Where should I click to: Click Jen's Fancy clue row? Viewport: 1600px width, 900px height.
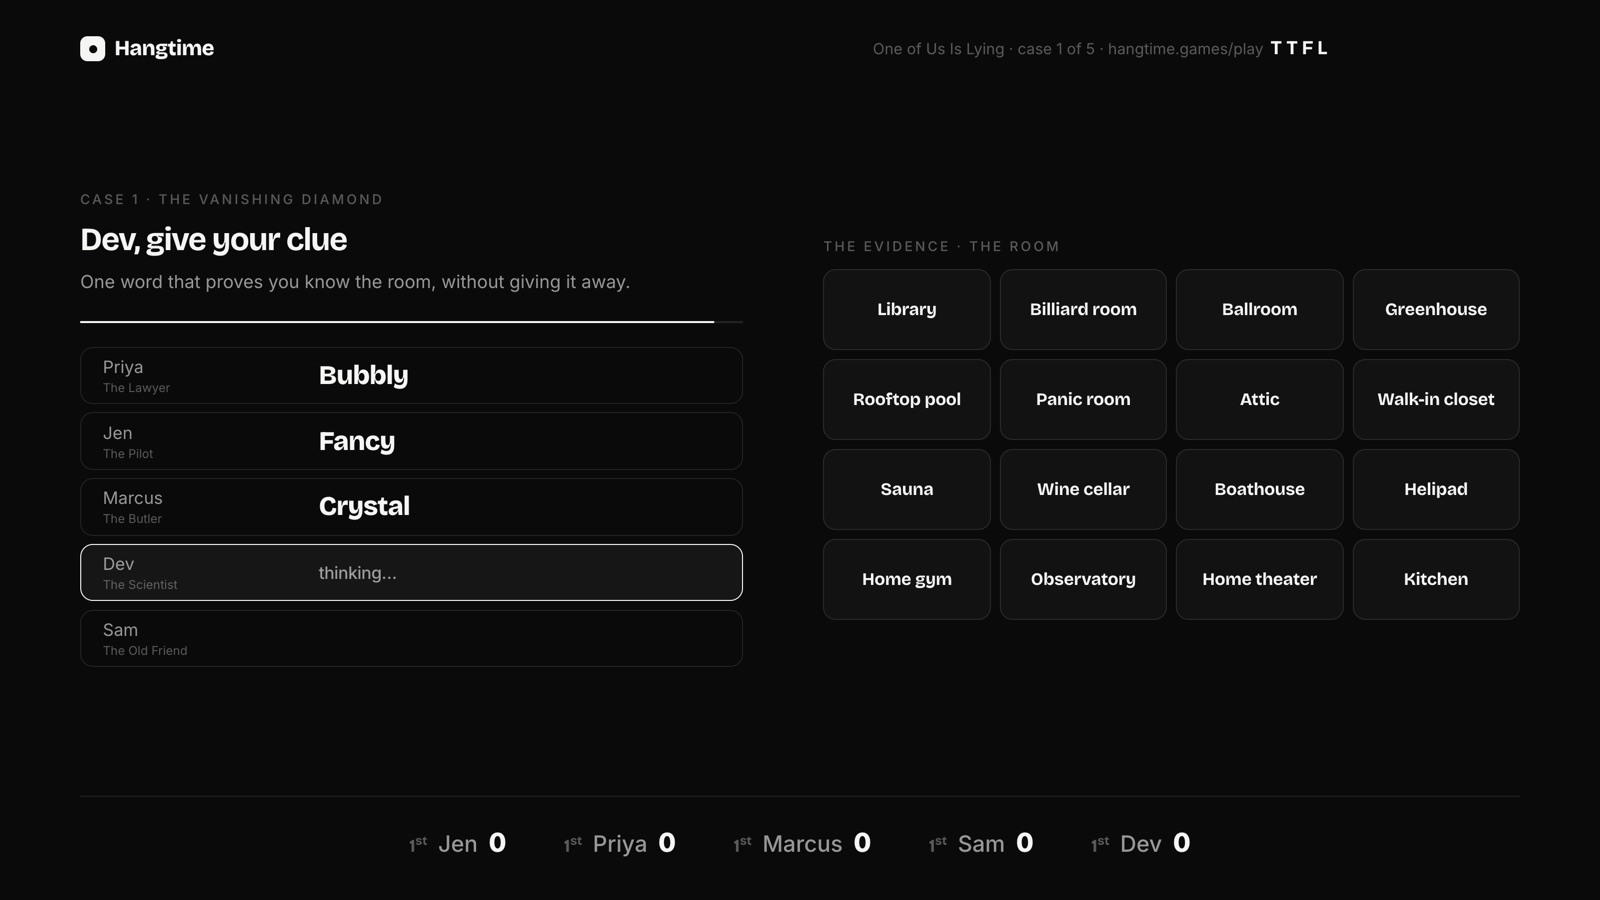coord(411,441)
